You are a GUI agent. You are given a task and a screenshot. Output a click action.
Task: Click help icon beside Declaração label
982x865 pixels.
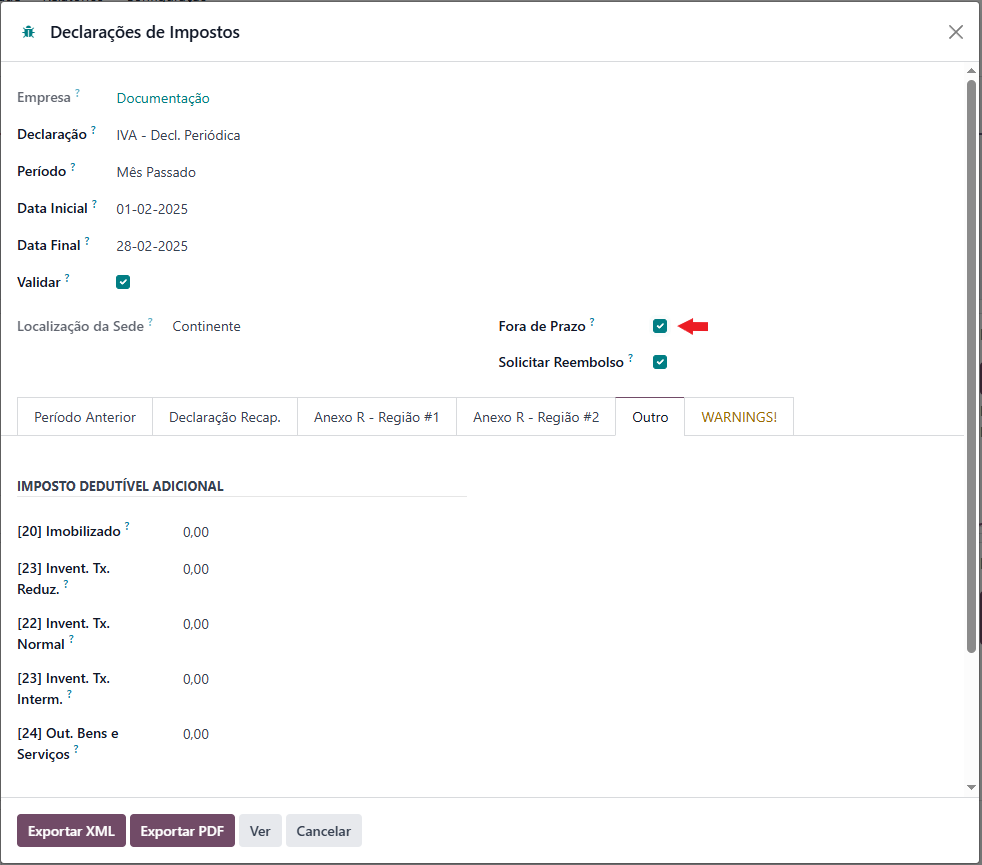tap(93, 130)
